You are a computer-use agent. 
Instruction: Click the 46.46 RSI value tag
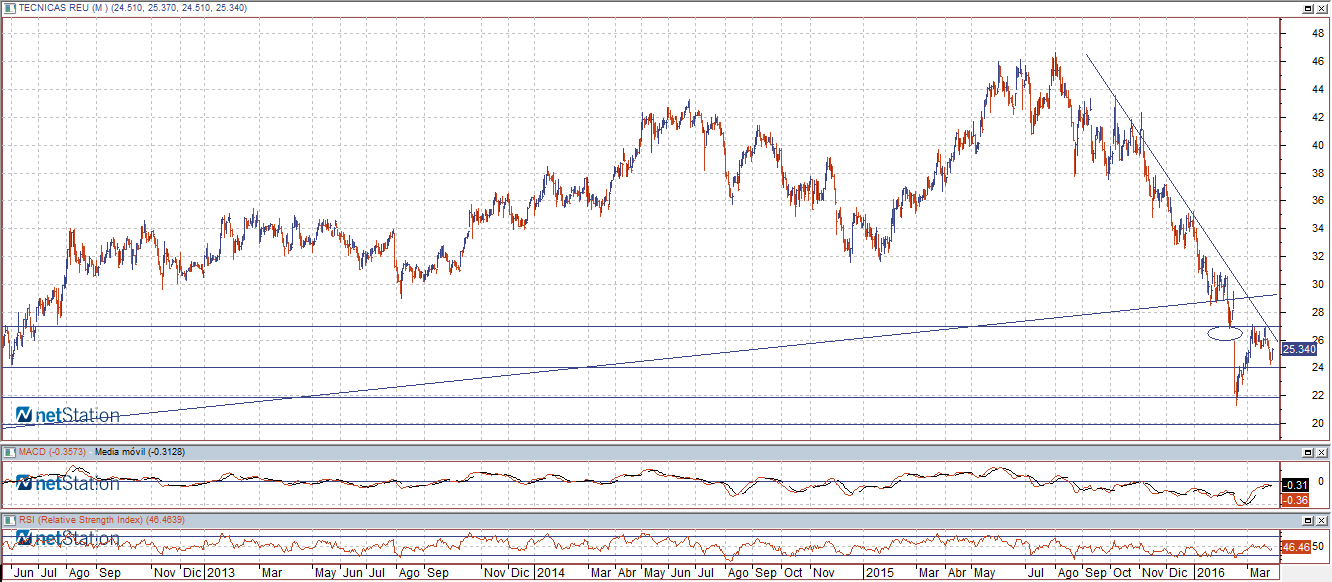point(1296,547)
